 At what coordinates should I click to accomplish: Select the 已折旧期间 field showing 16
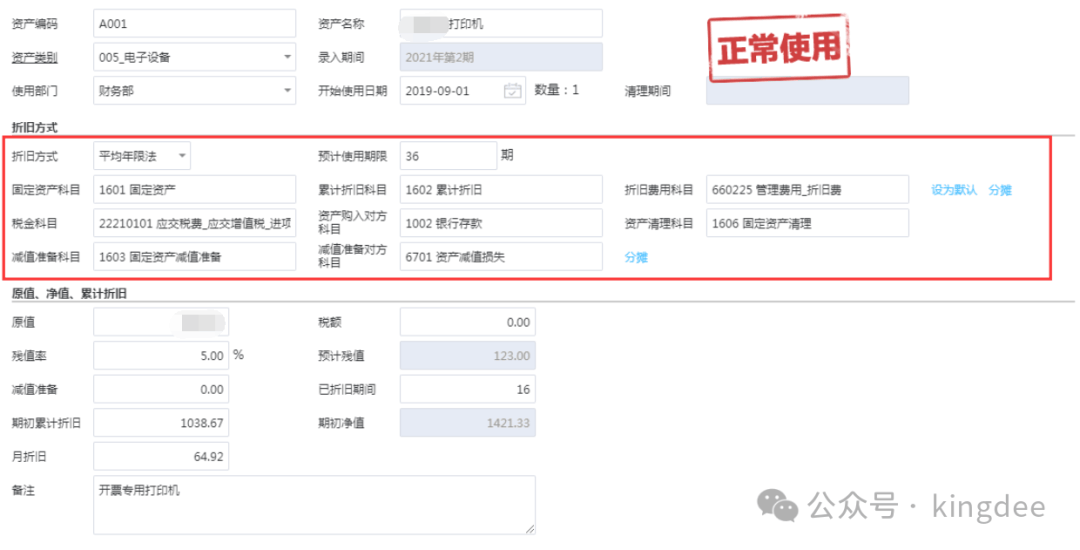click(x=466, y=389)
